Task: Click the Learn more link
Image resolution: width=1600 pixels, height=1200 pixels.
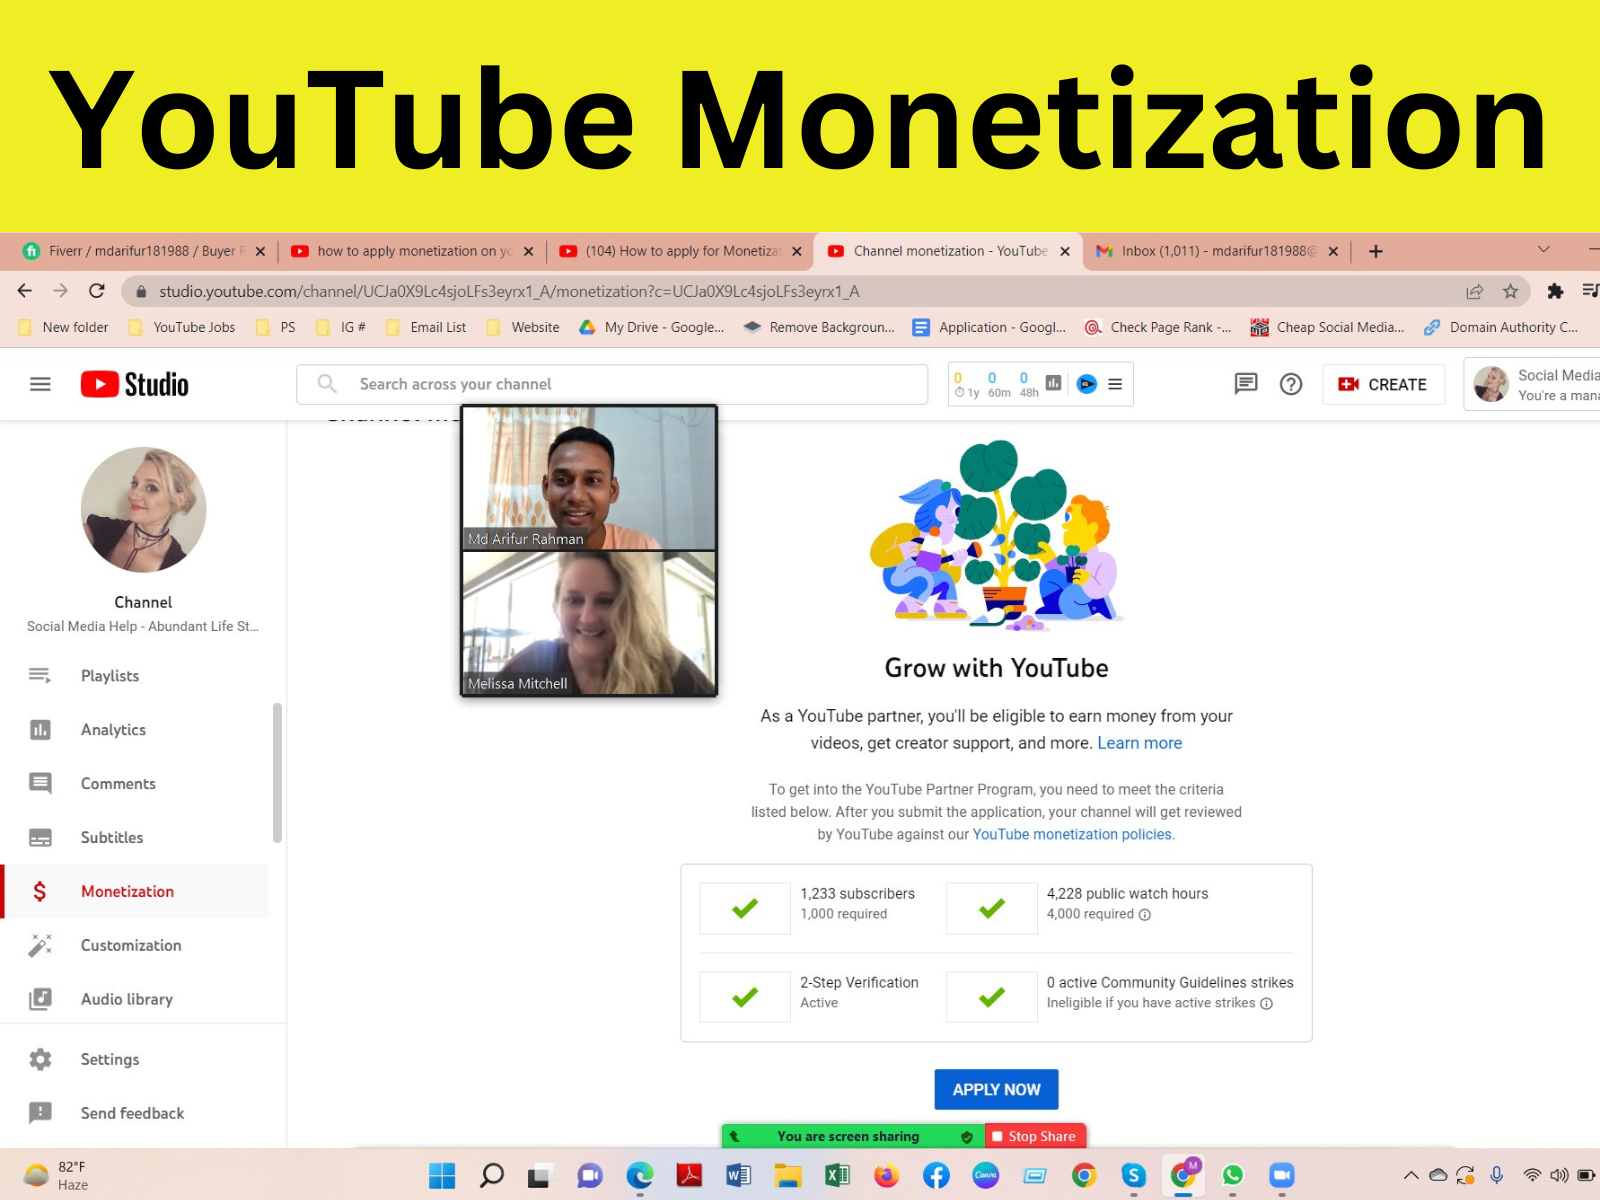Action: point(1140,743)
